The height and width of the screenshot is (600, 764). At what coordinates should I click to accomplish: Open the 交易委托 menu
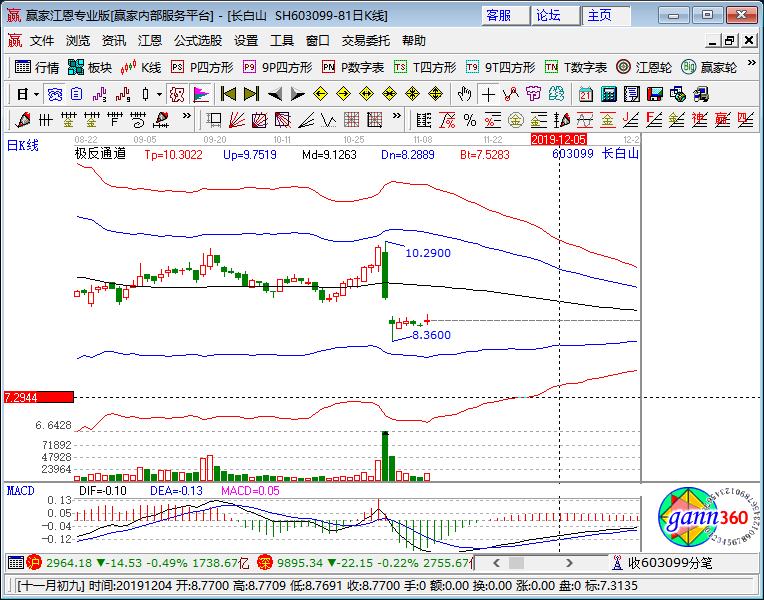pyautogui.click(x=365, y=41)
